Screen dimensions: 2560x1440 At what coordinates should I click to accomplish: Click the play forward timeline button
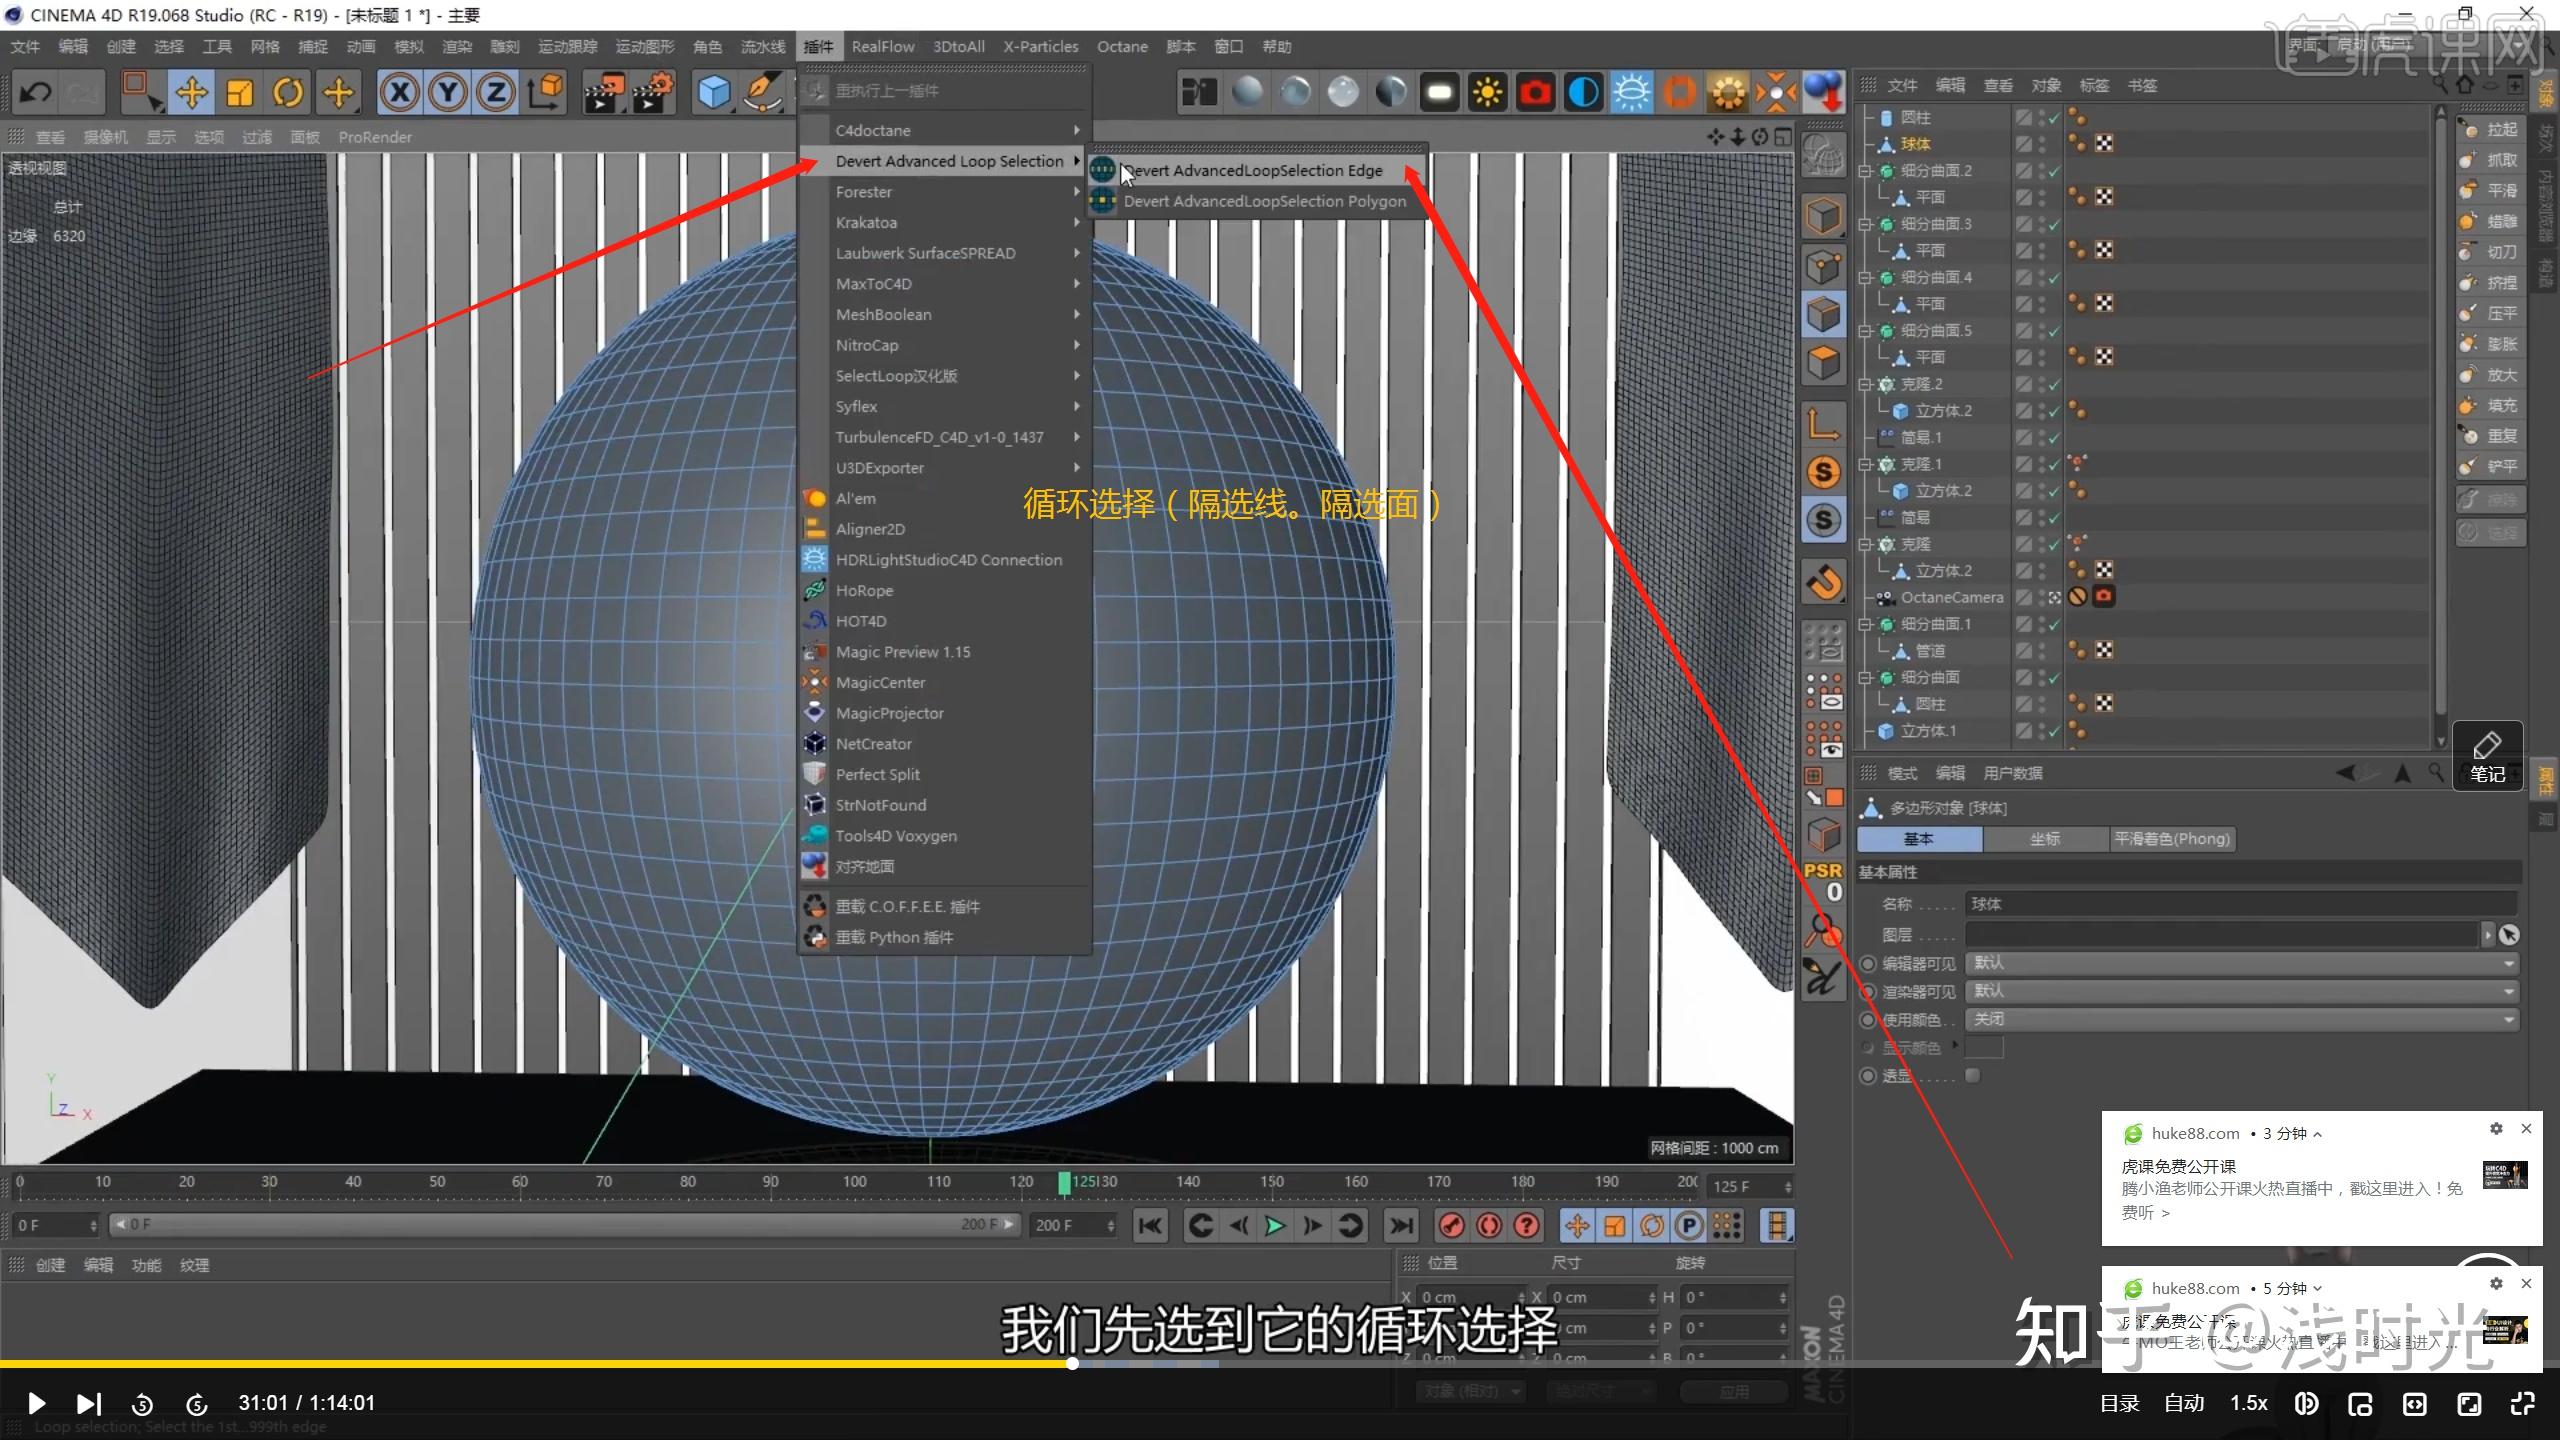click(1274, 1225)
